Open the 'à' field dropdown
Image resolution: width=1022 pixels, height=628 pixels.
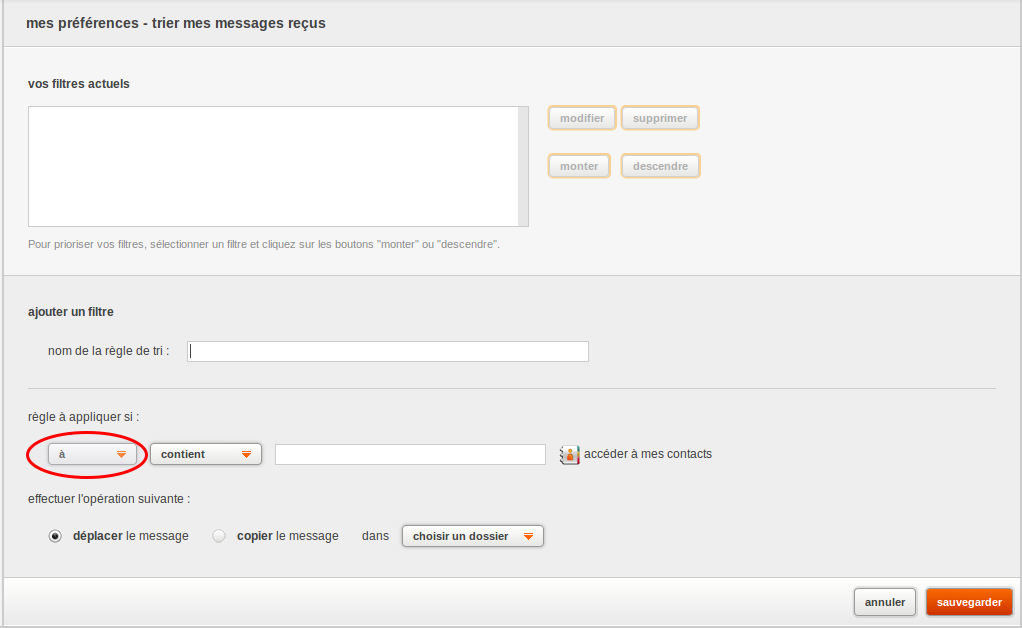[92, 454]
